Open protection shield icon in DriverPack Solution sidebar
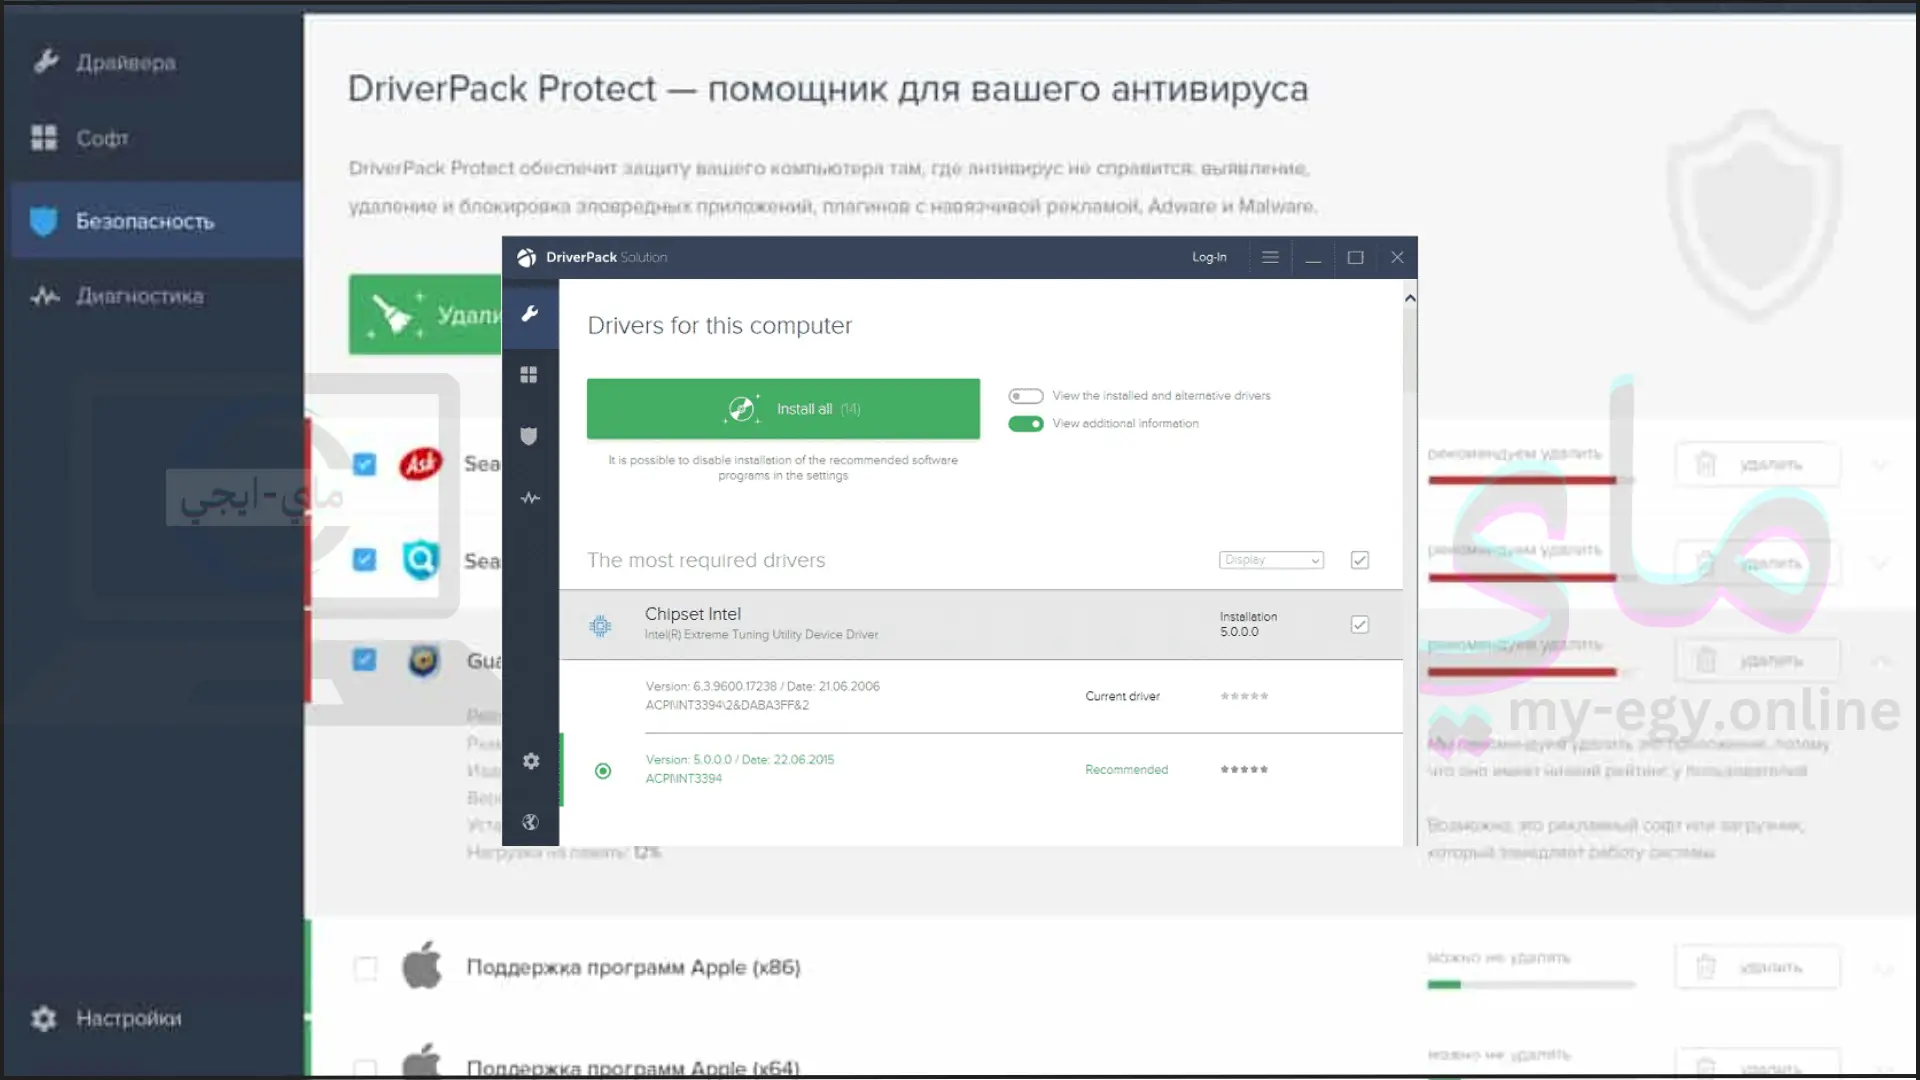The image size is (1920, 1080). 529,436
